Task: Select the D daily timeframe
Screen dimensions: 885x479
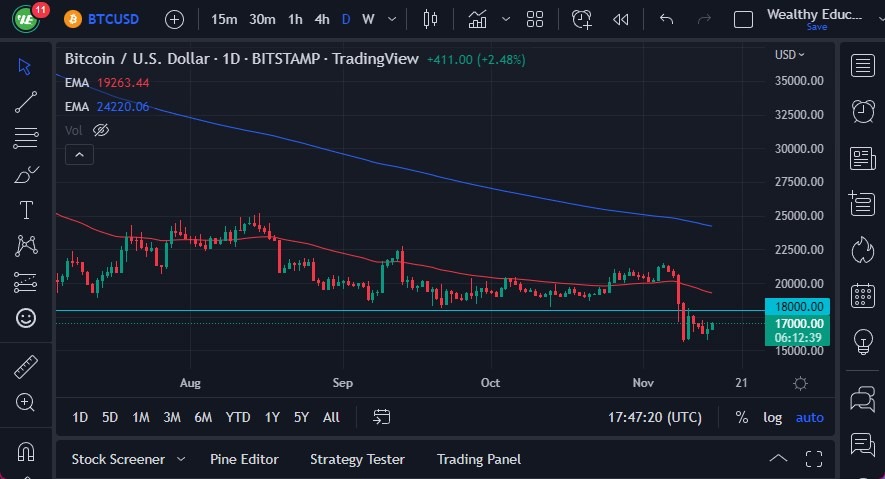Action: (x=346, y=20)
